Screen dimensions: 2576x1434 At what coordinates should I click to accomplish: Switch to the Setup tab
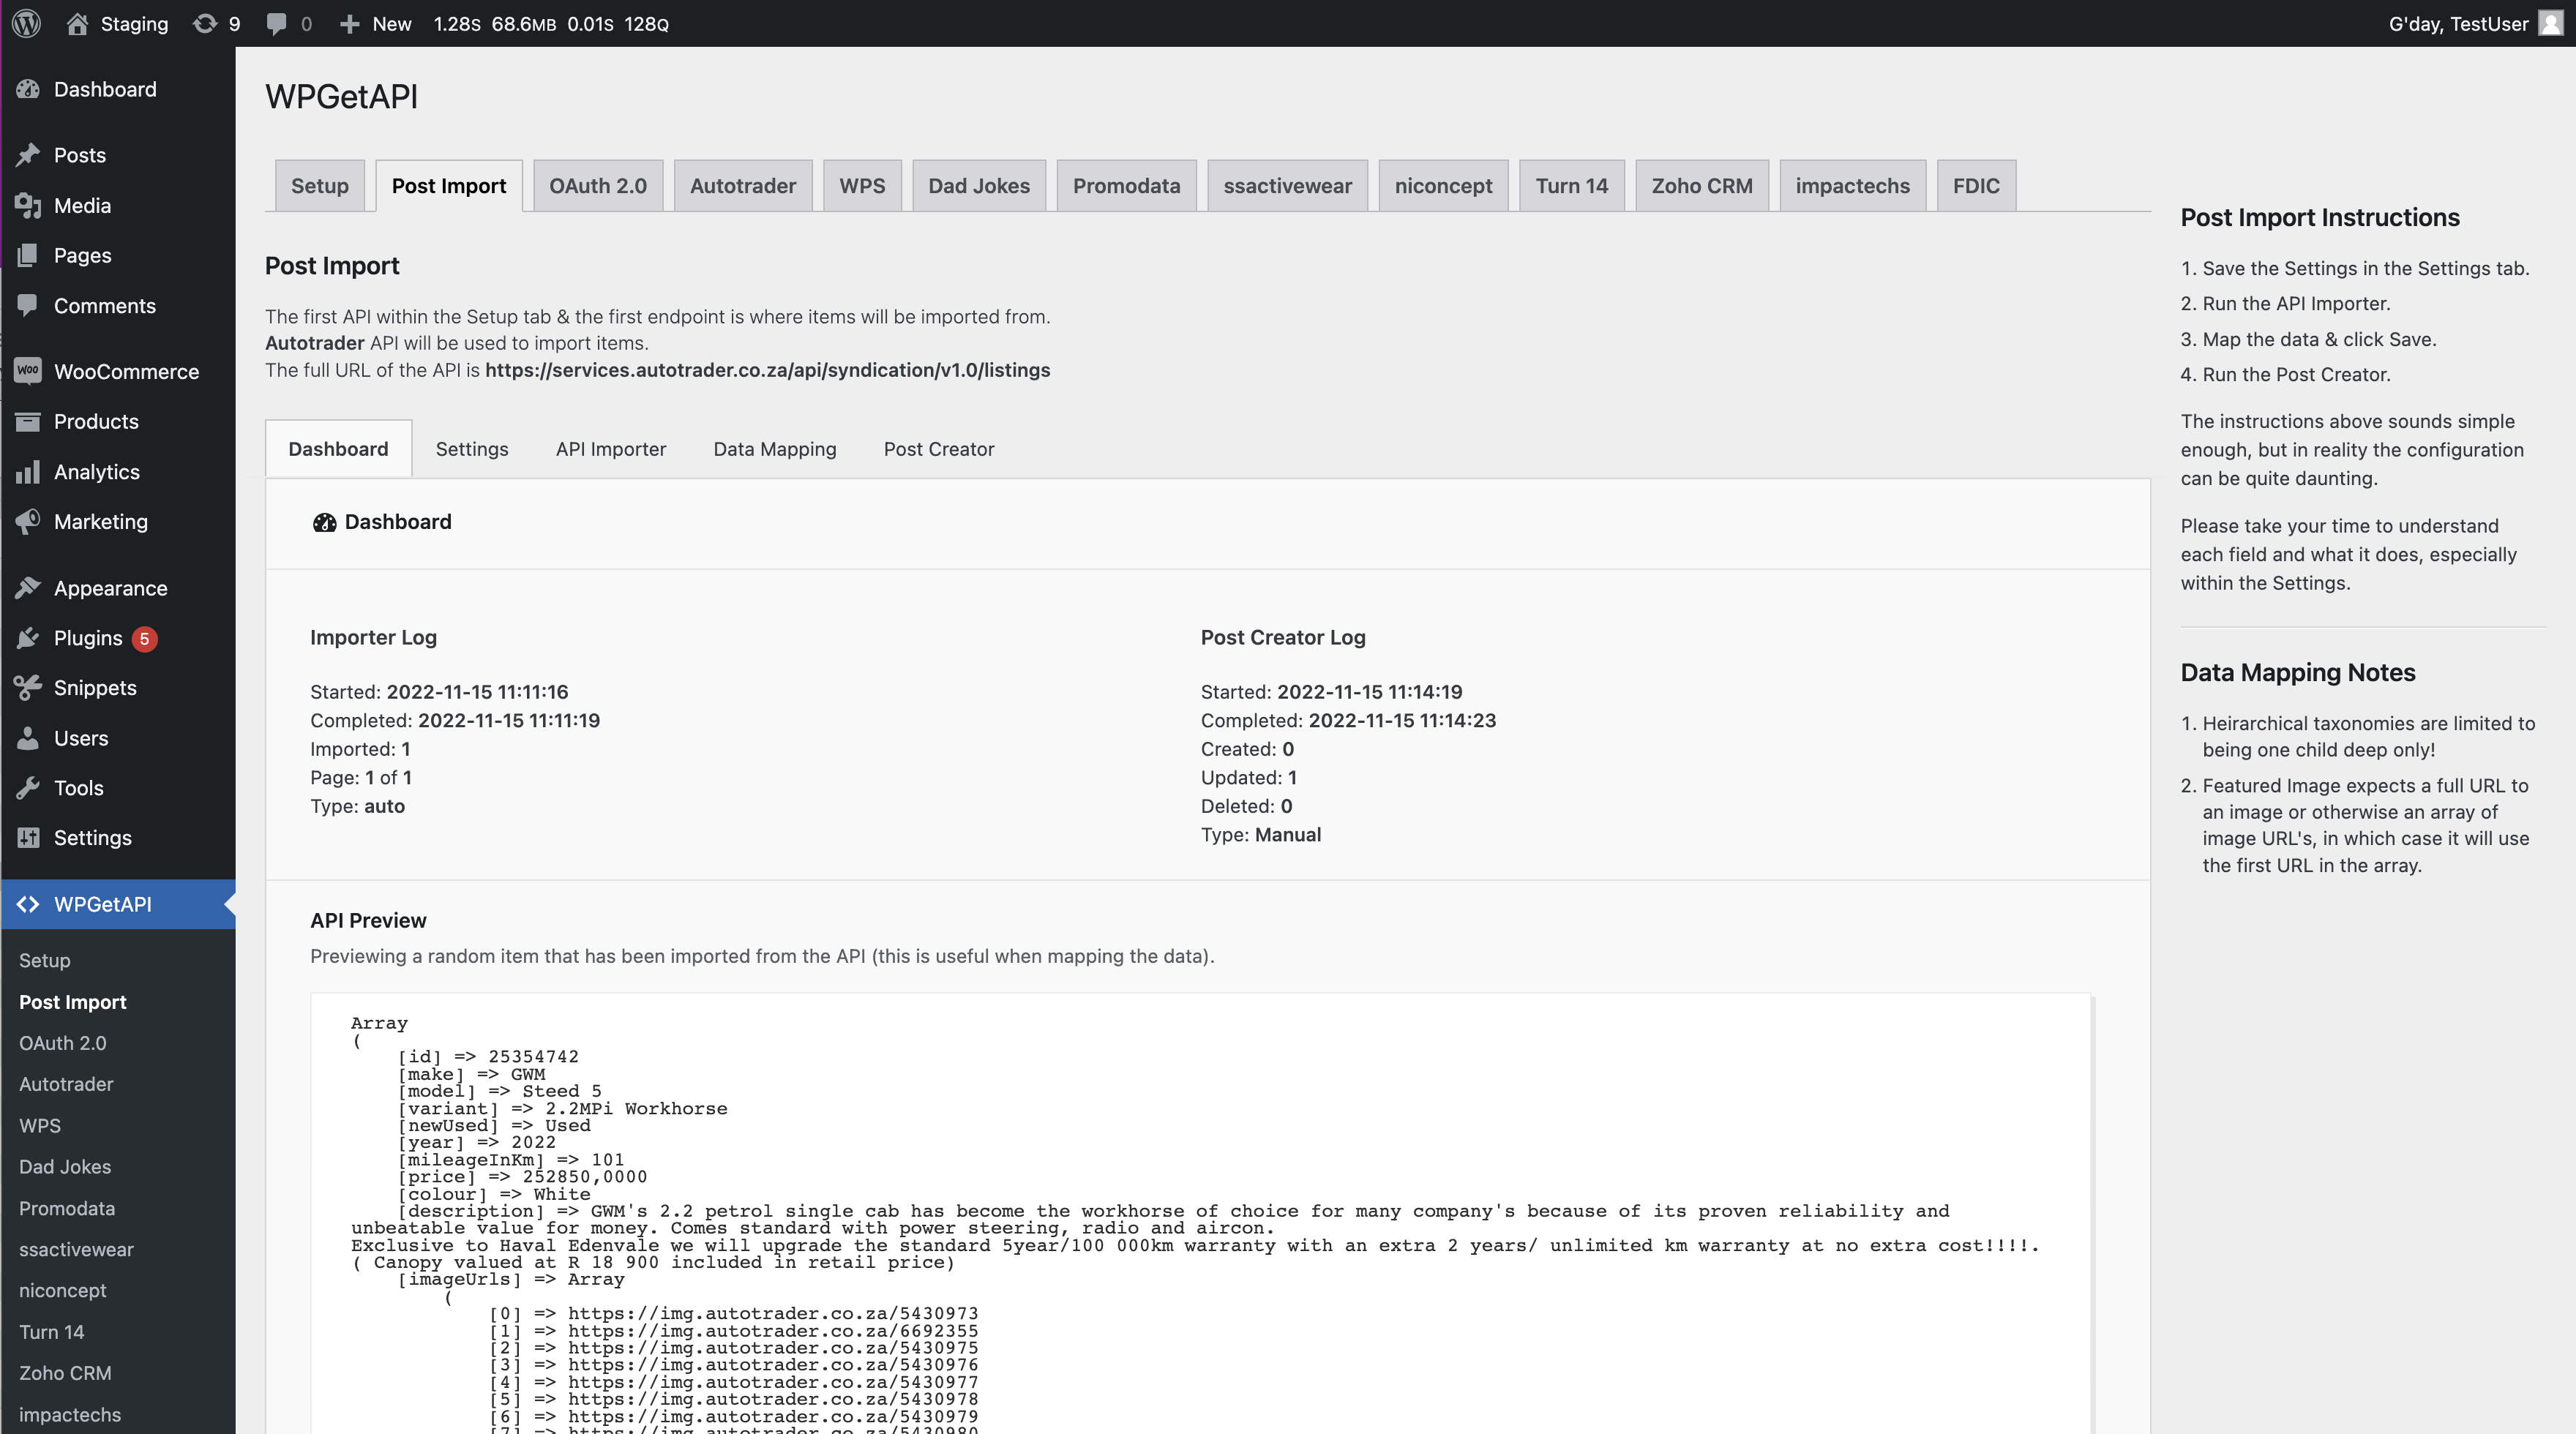click(320, 186)
